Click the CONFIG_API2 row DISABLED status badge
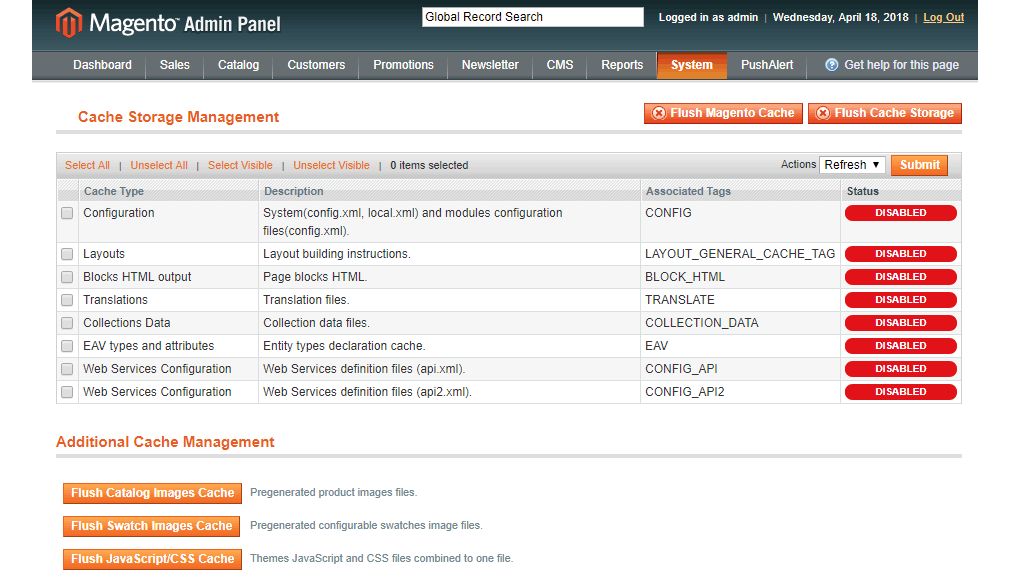This screenshot has height=580, width=1010. tap(900, 392)
